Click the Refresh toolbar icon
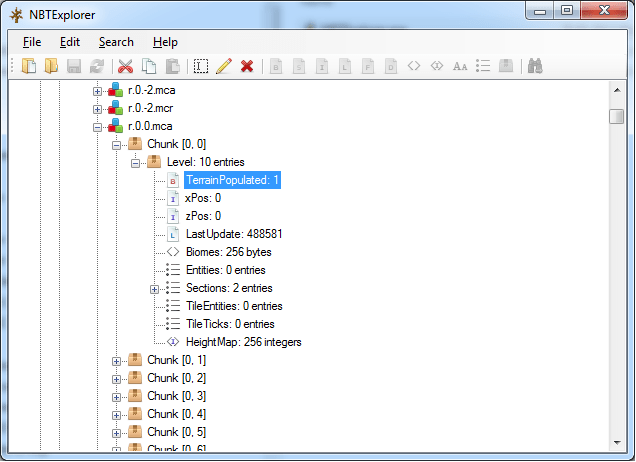Screen dimensions: 636x462 coord(97,66)
